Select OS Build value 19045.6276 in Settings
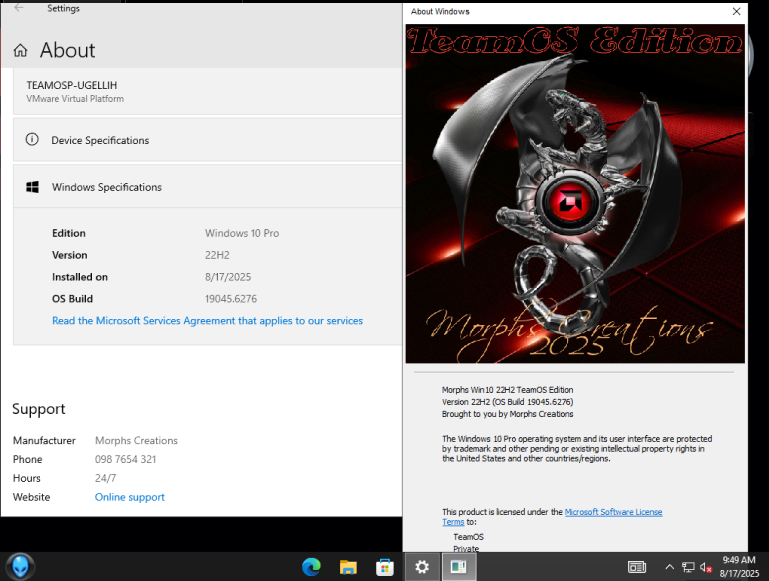This screenshot has height=581, width=769. click(231, 299)
